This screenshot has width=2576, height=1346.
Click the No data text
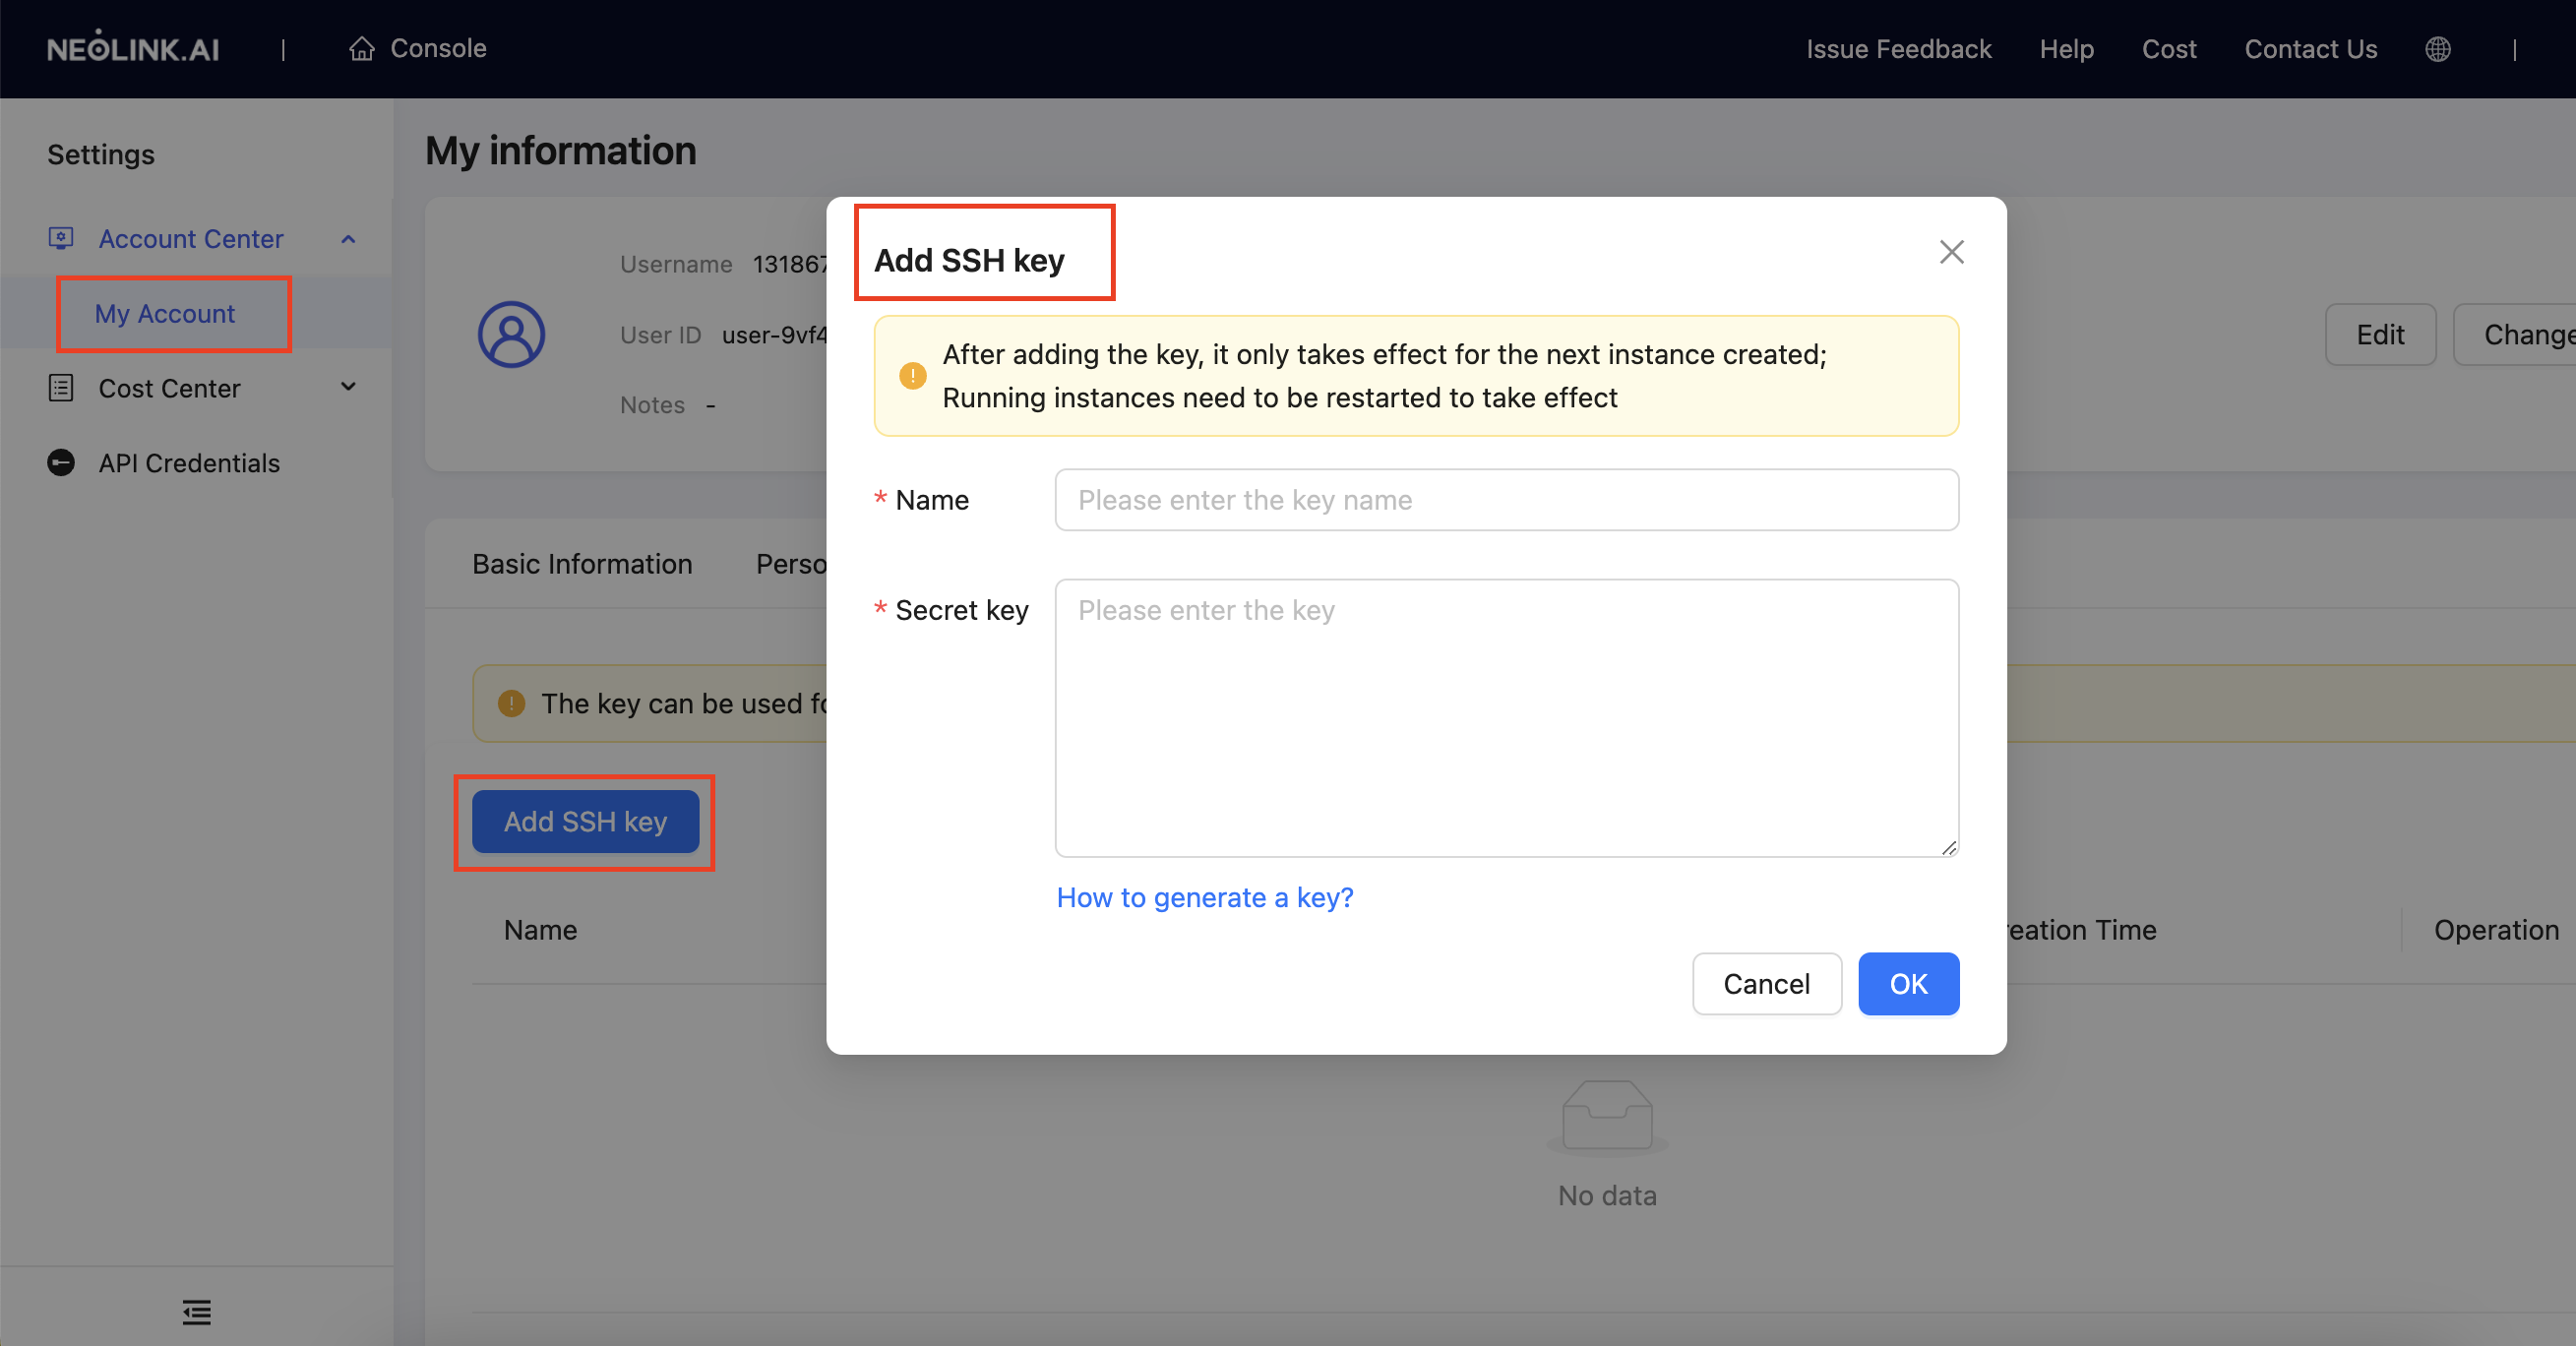click(1607, 1195)
